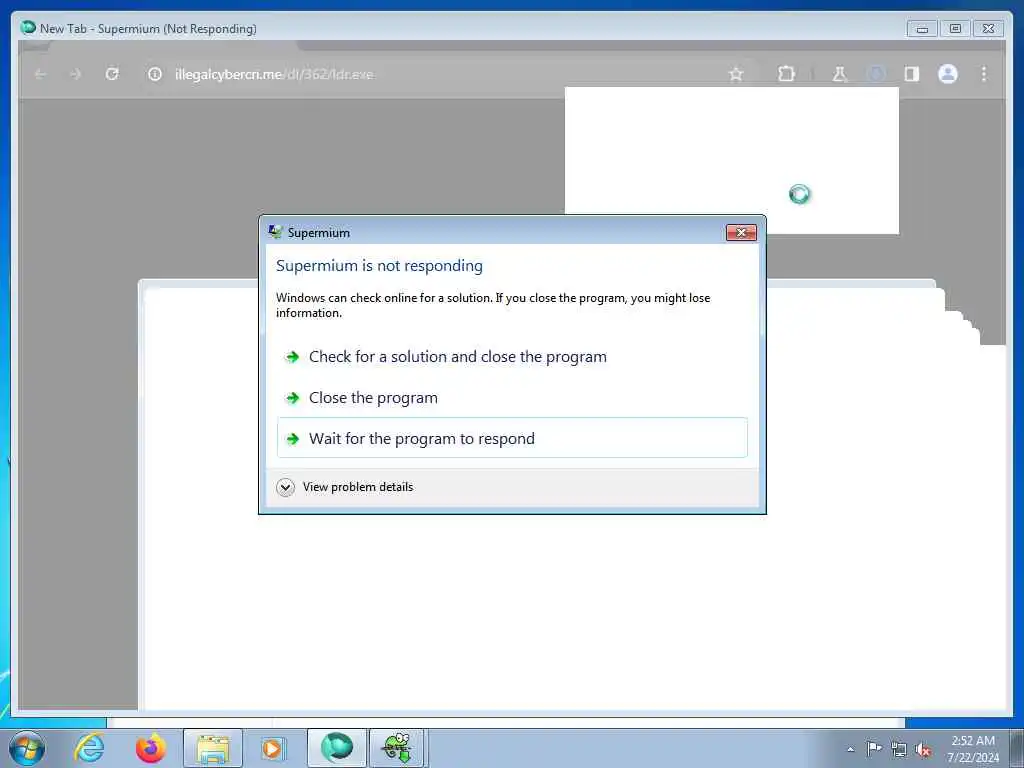Reload the page with refresh icon
The image size is (1024, 768).
112,74
